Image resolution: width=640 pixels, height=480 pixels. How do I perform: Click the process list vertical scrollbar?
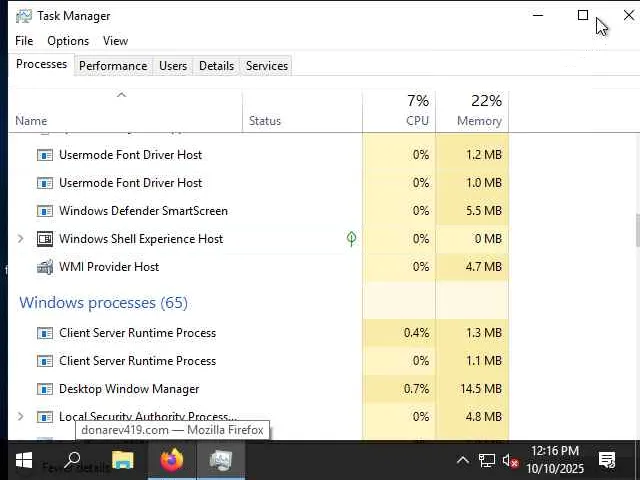[636, 230]
